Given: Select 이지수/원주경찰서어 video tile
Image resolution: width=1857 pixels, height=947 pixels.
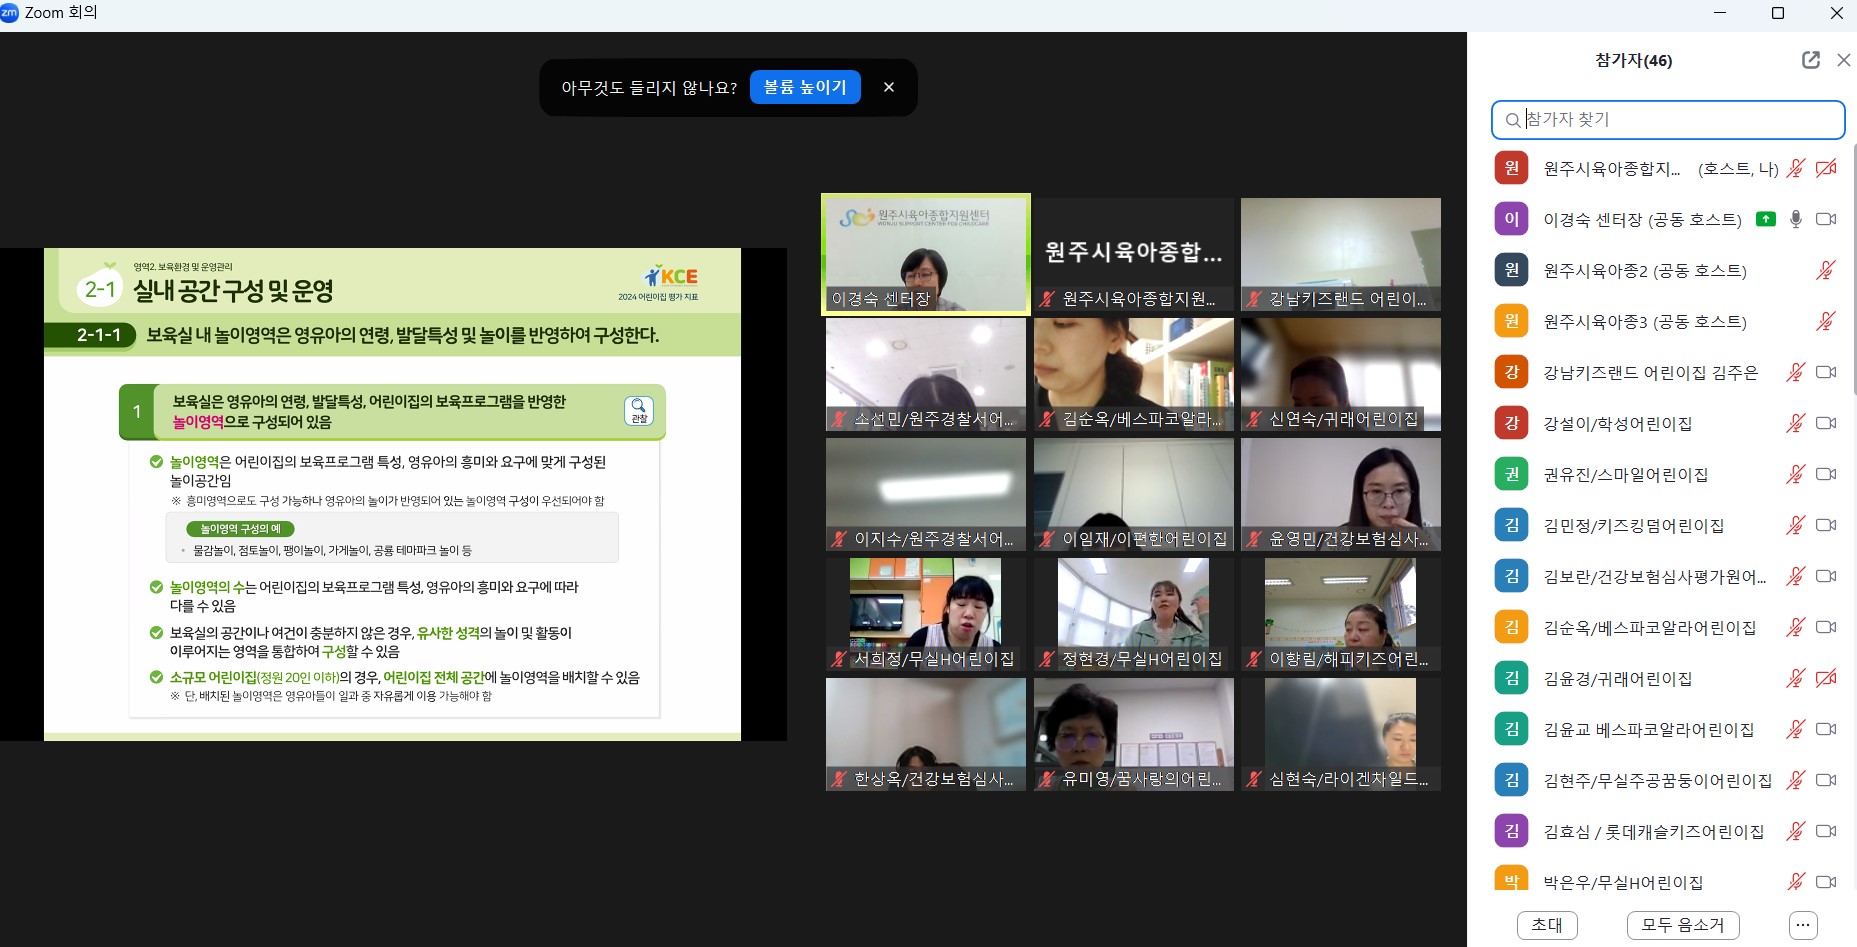Looking at the screenshot, I should [926, 494].
